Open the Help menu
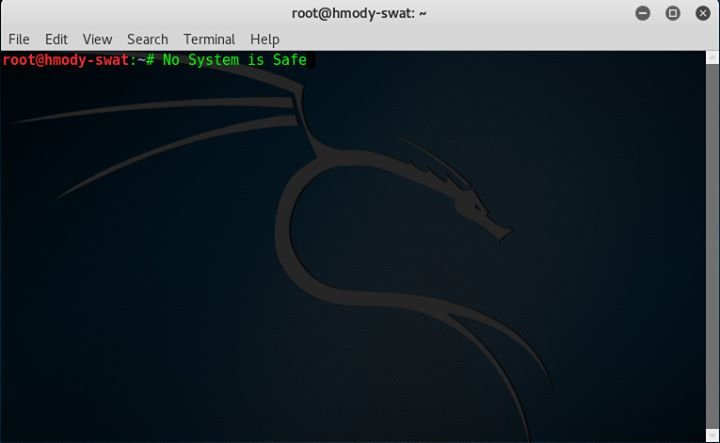Image resolution: width=720 pixels, height=443 pixels. (265, 39)
